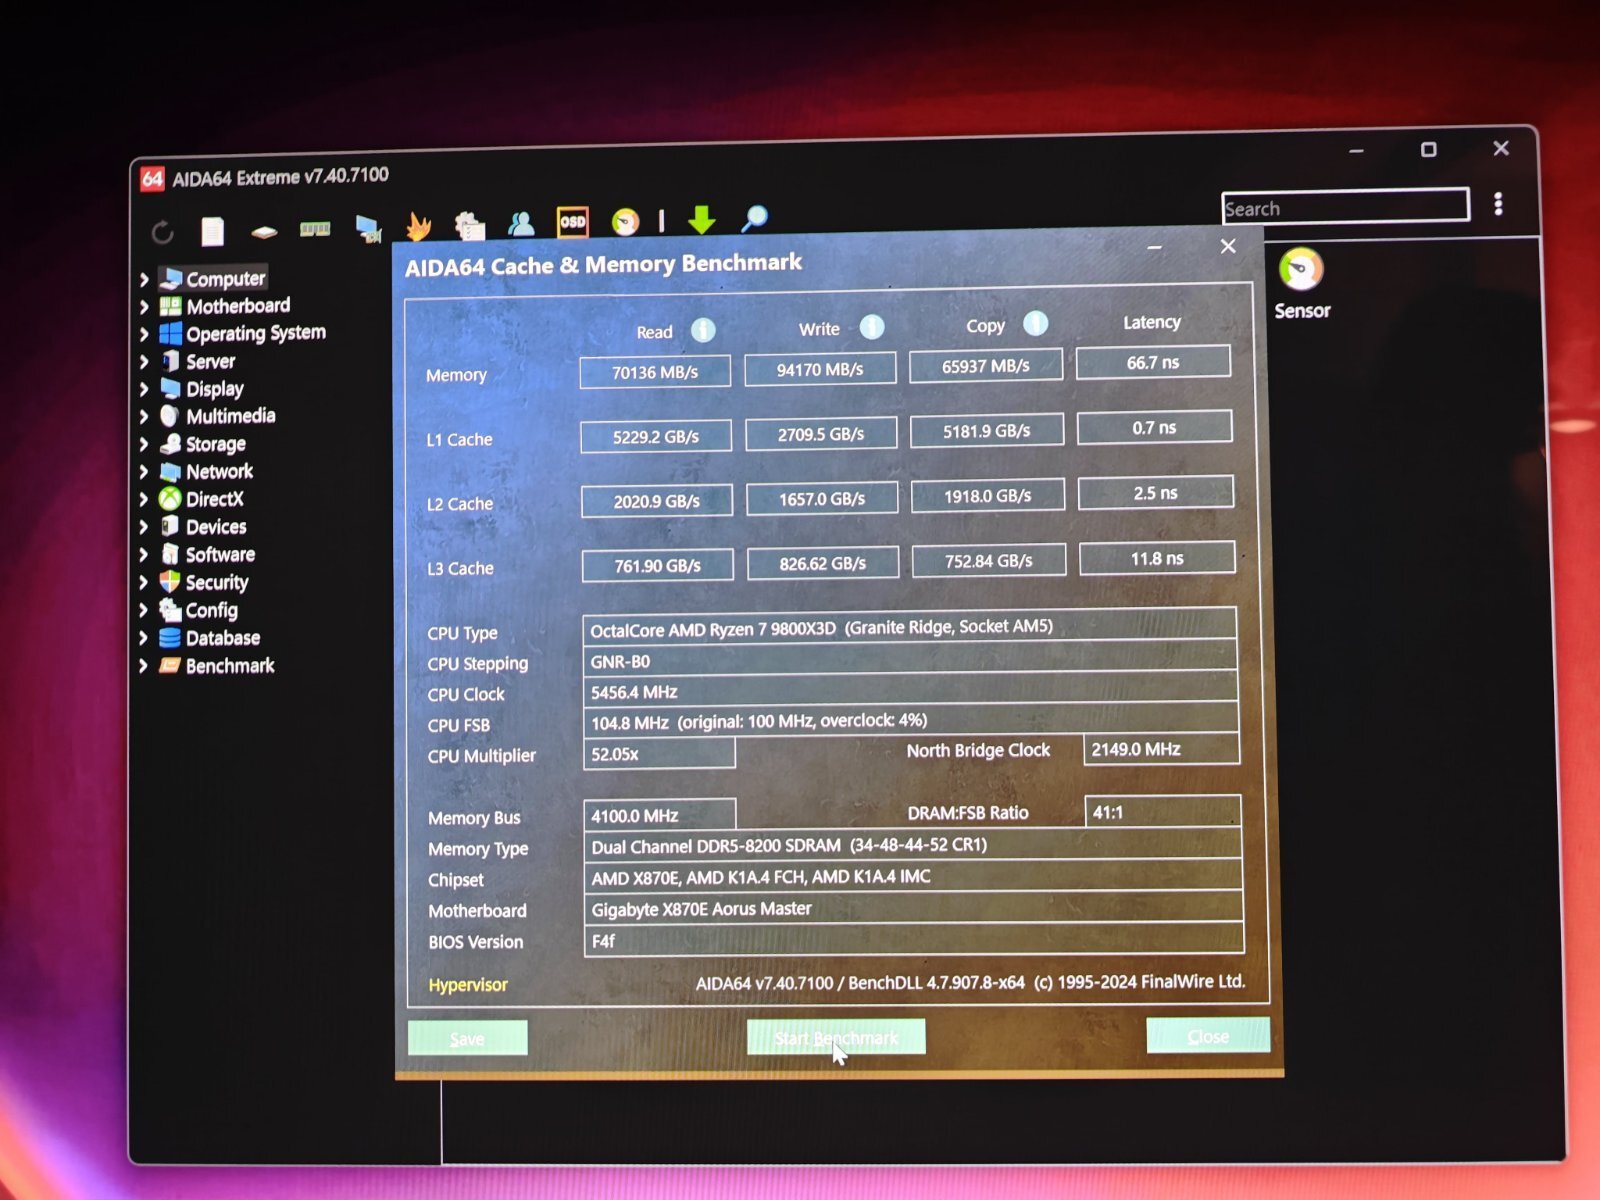Click Memory Read value 70136 MB/s
Viewport: 1600px width, 1200px height.
[655, 372]
